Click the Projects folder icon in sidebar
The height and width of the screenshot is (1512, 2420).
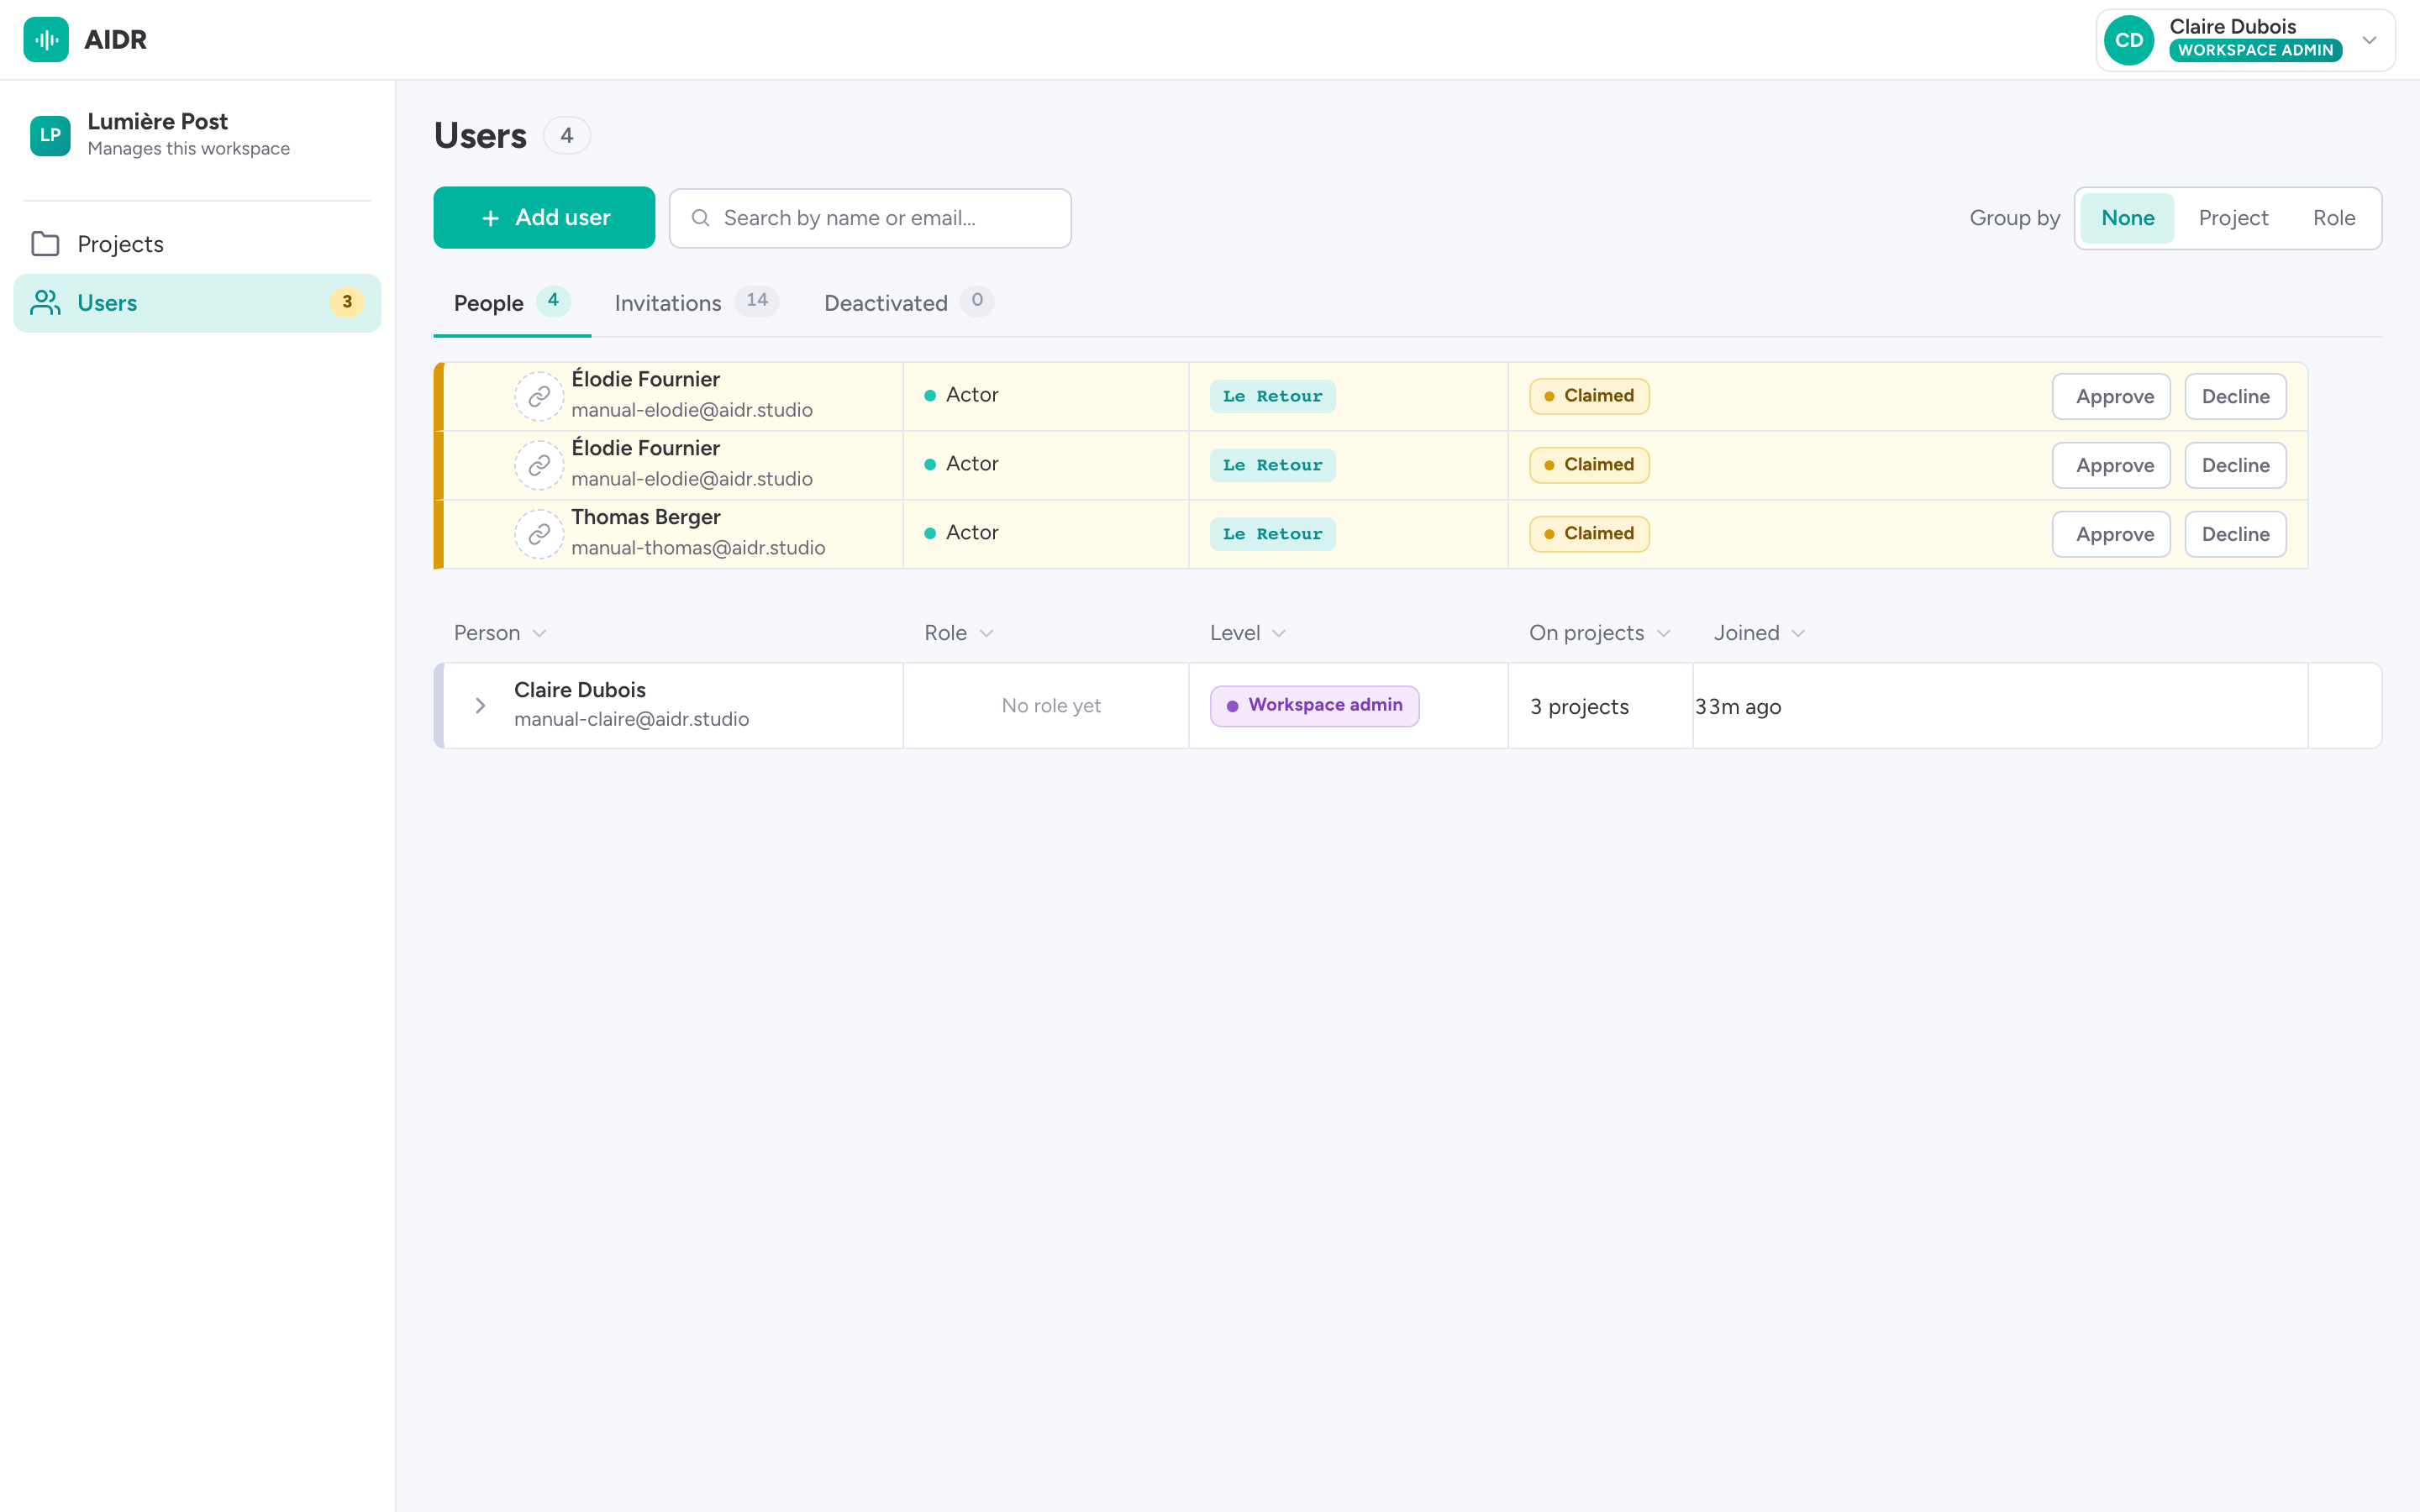(45, 244)
